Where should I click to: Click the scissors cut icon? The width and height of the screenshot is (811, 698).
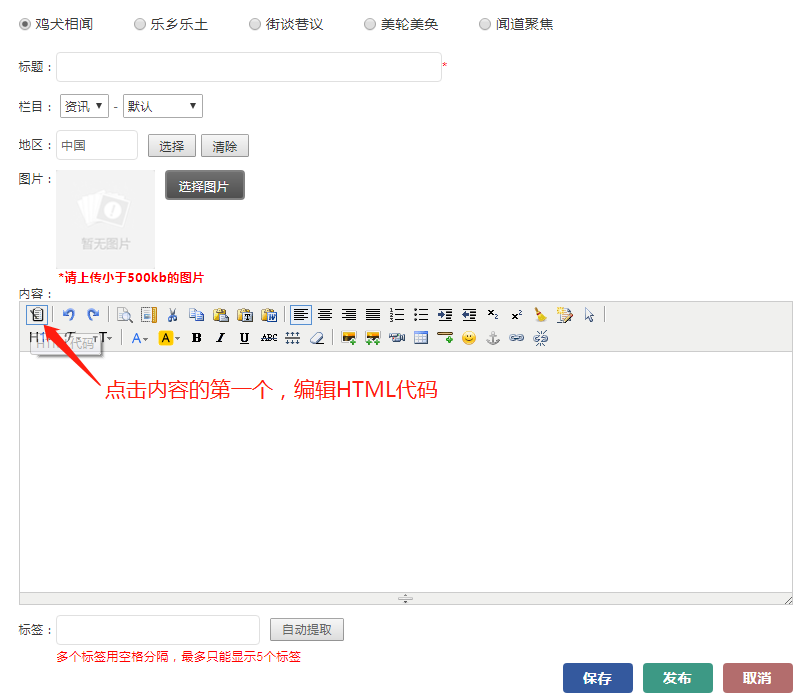click(173, 315)
